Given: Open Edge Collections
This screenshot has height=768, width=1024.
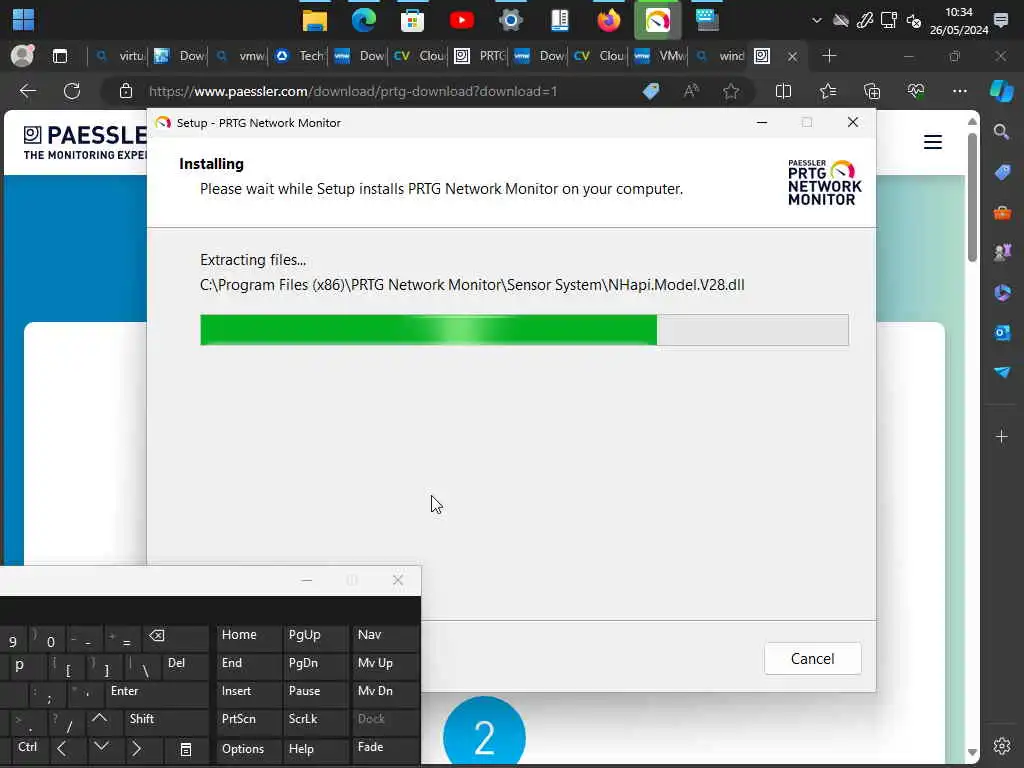Looking at the screenshot, I should (872, 91).
